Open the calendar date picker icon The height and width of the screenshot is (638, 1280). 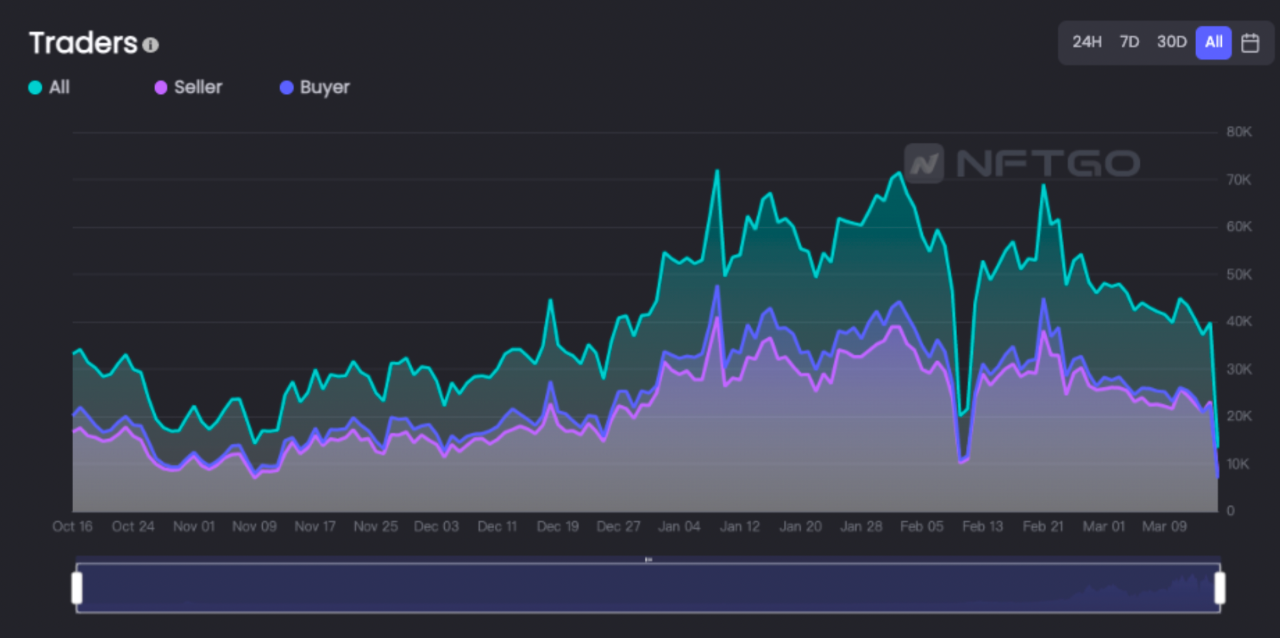click(1250, 42)
